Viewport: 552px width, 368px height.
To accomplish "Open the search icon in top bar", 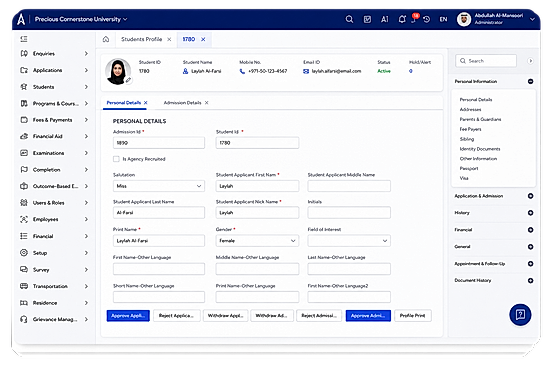I will click(349, 19).
